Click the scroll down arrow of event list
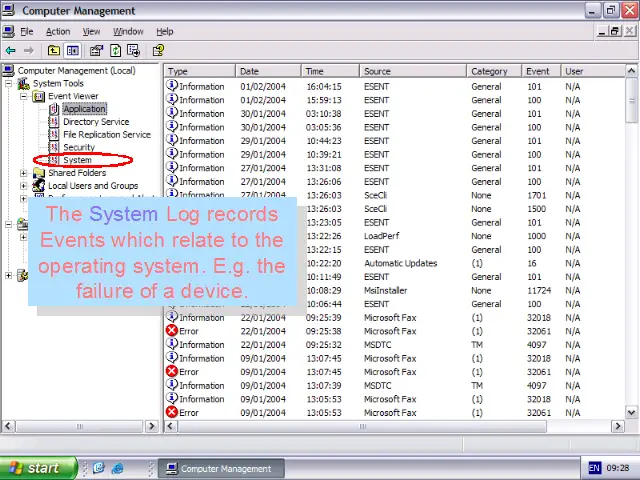640x480 pixels. (631, 412)
